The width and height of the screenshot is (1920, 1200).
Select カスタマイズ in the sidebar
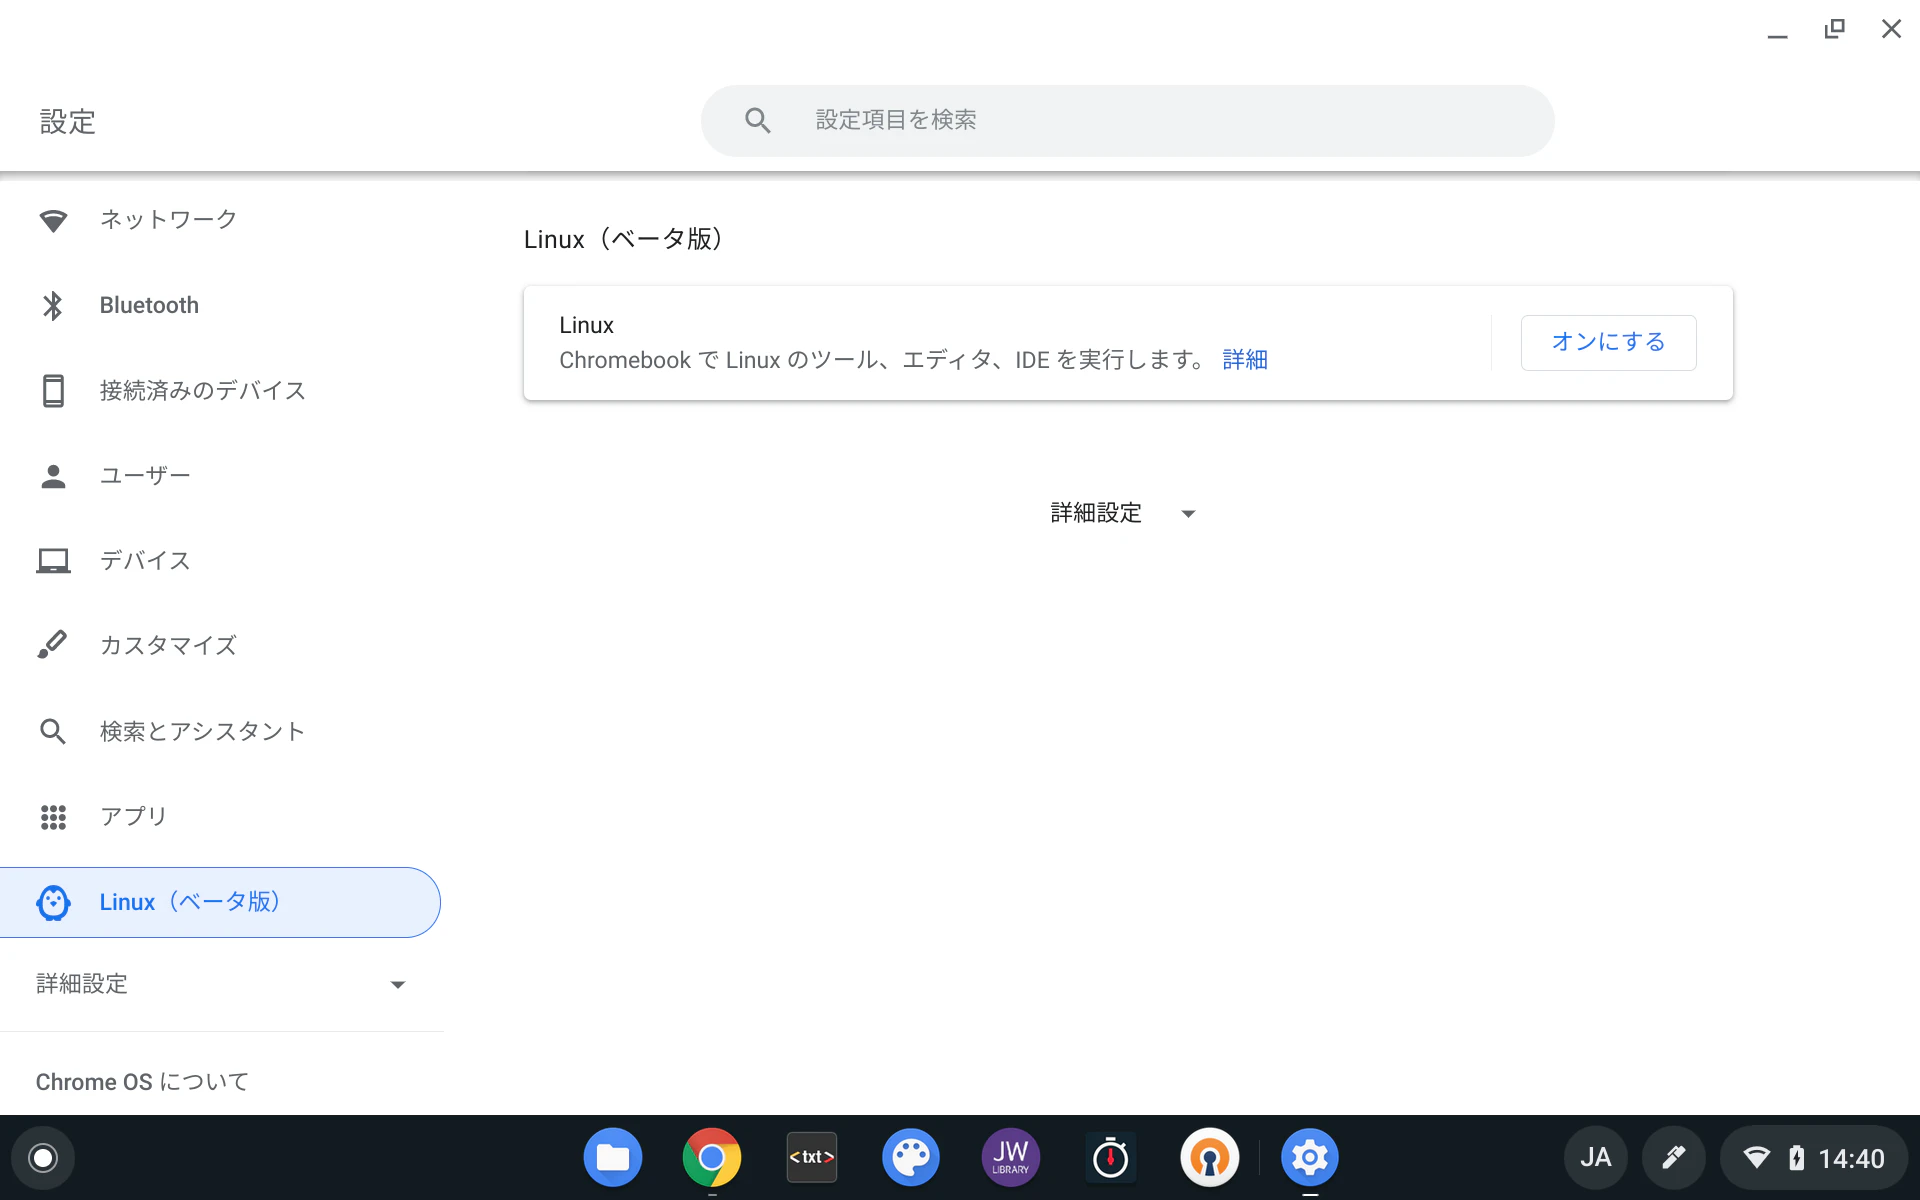pyautogui.click(x=221, y=645)
